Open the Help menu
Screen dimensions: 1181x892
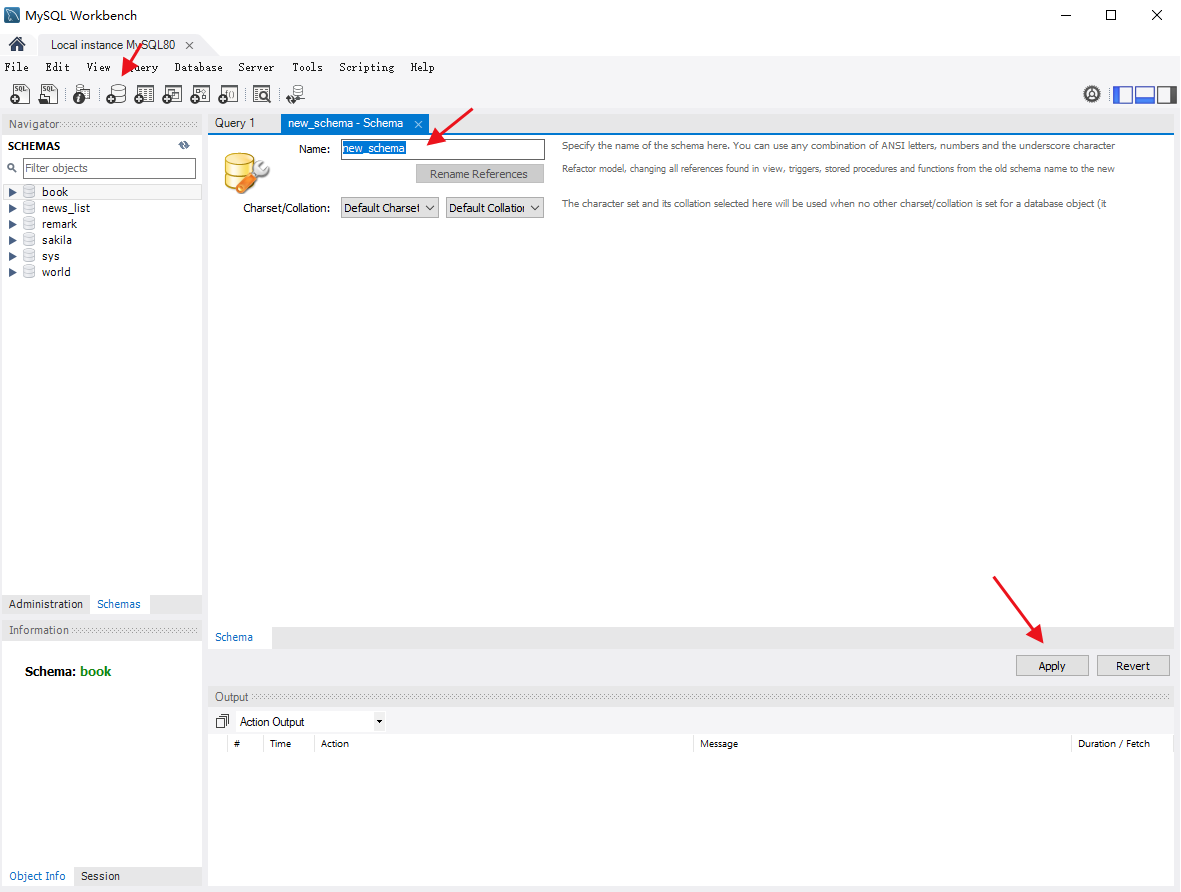(423, 67)
